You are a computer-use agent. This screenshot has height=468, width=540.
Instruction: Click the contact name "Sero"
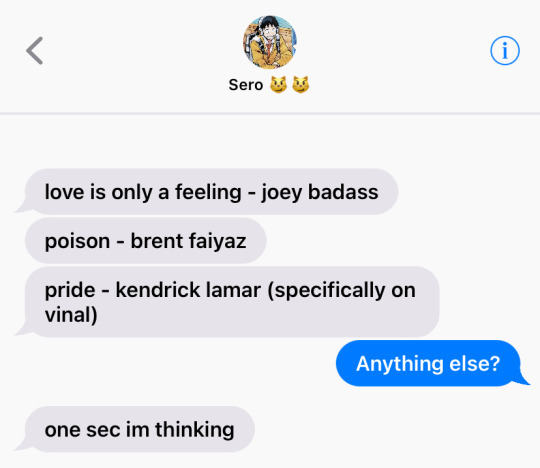click(x=246, y=85)
